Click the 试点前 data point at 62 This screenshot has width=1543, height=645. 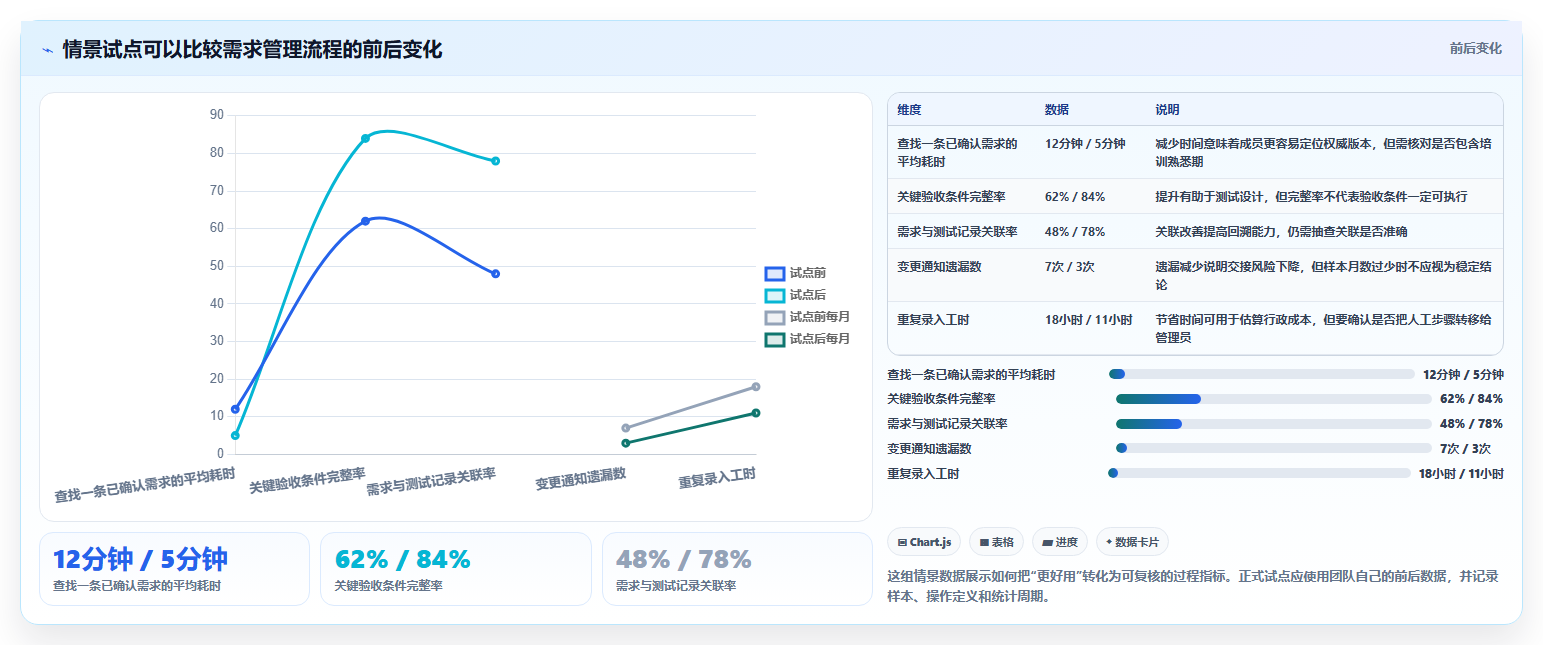click(365, 221)
